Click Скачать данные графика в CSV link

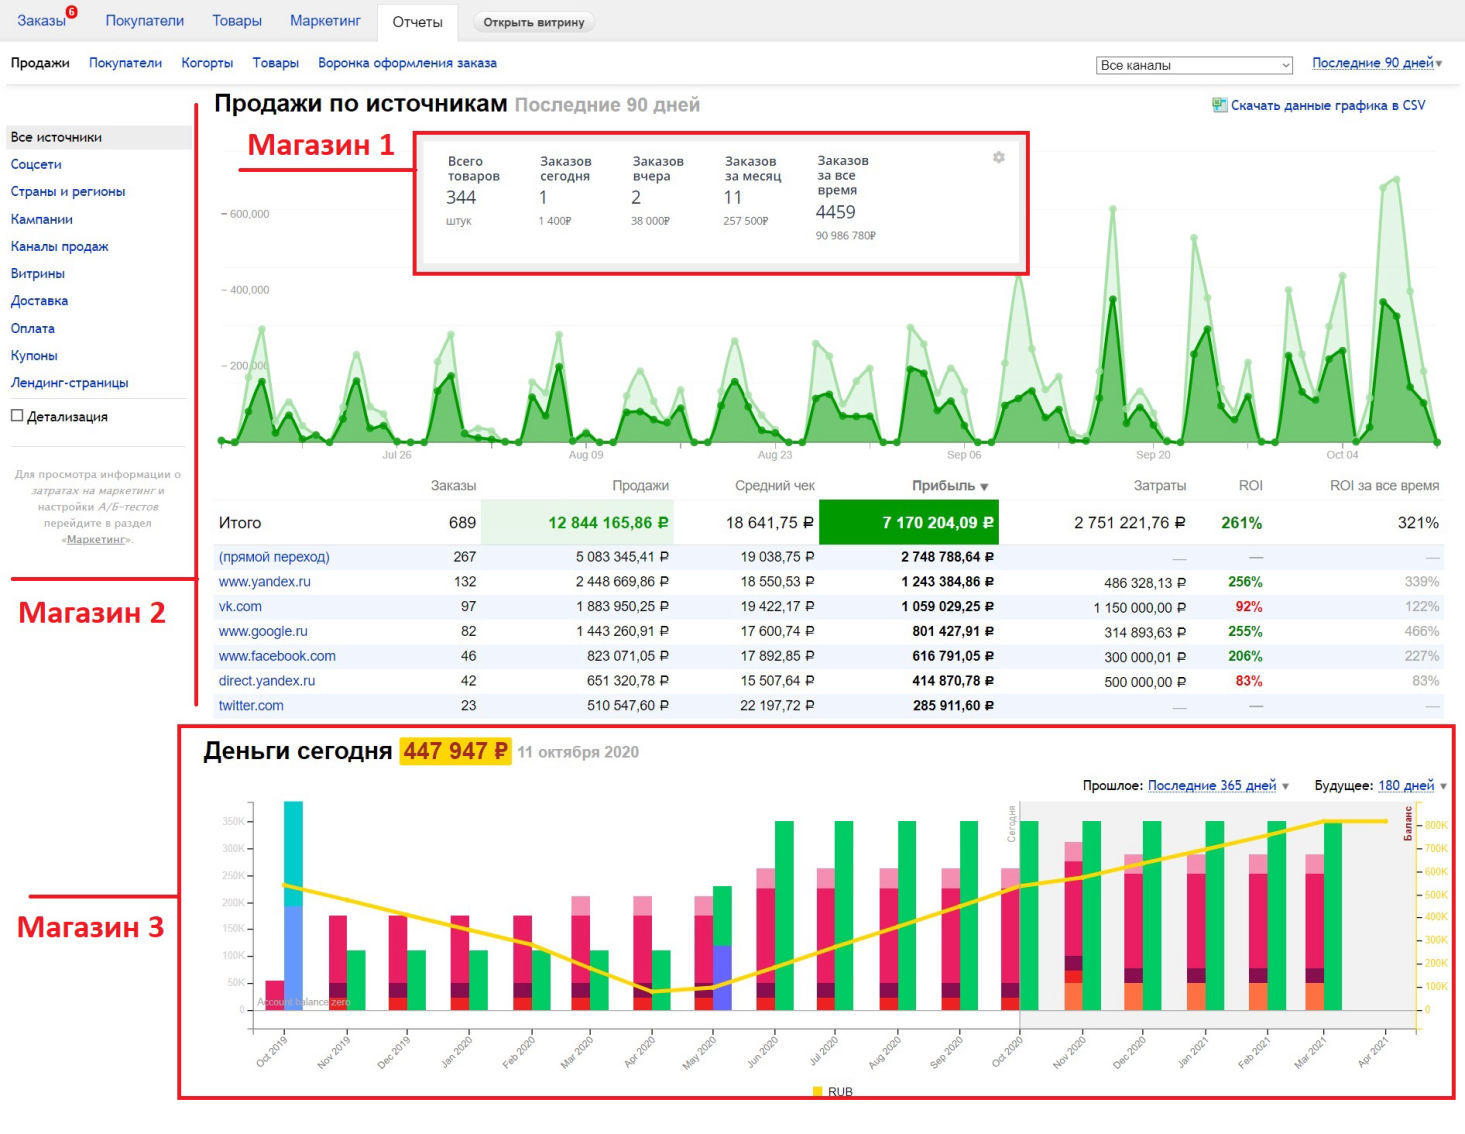(1327, 105)
